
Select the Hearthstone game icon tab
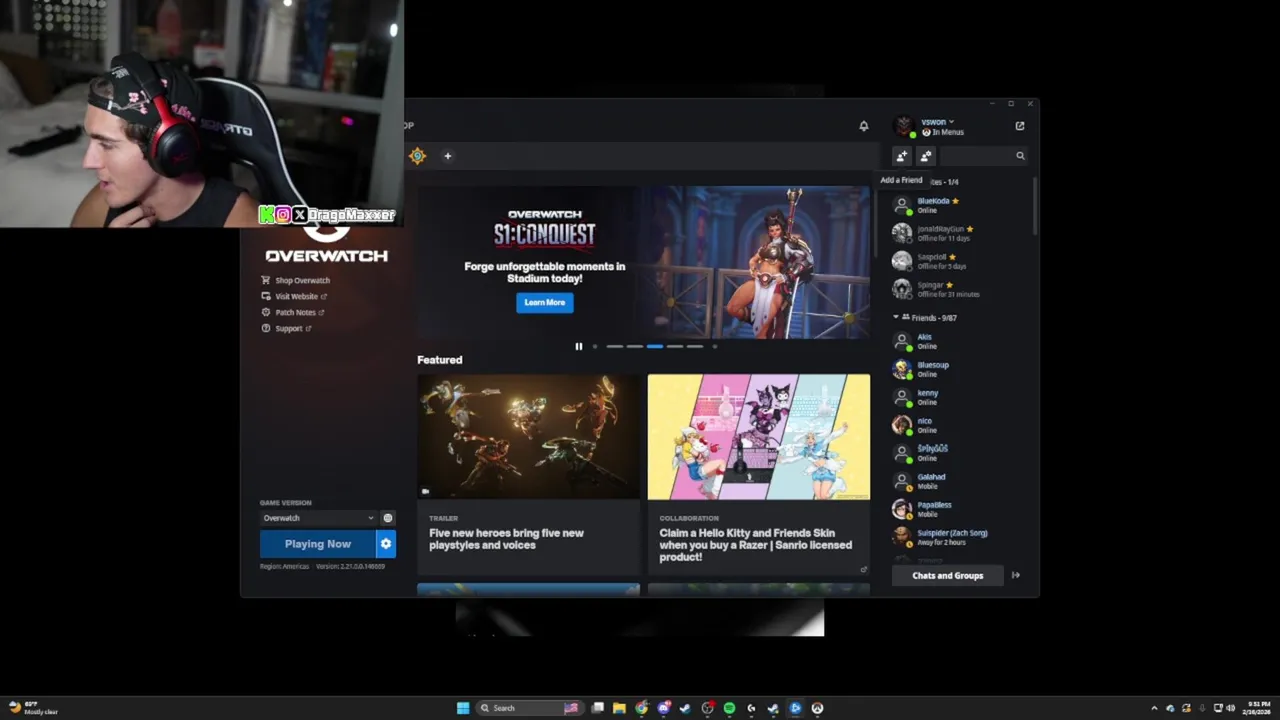[x=418, y=156]
